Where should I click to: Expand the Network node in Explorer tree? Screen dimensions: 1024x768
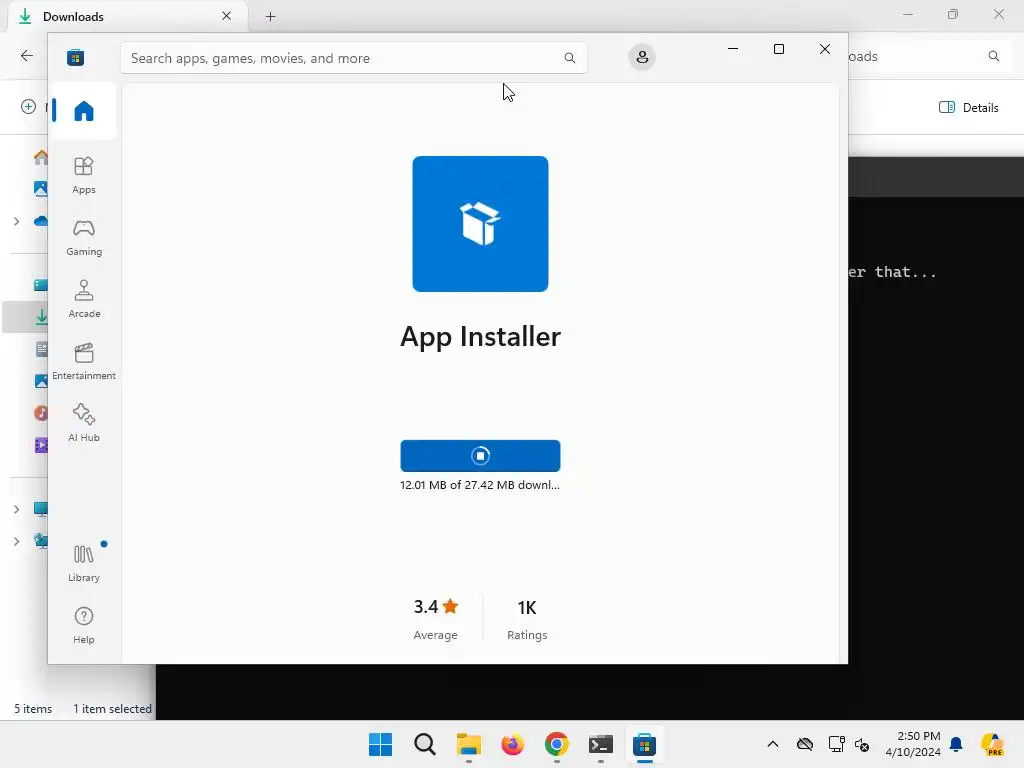point(16,541)
